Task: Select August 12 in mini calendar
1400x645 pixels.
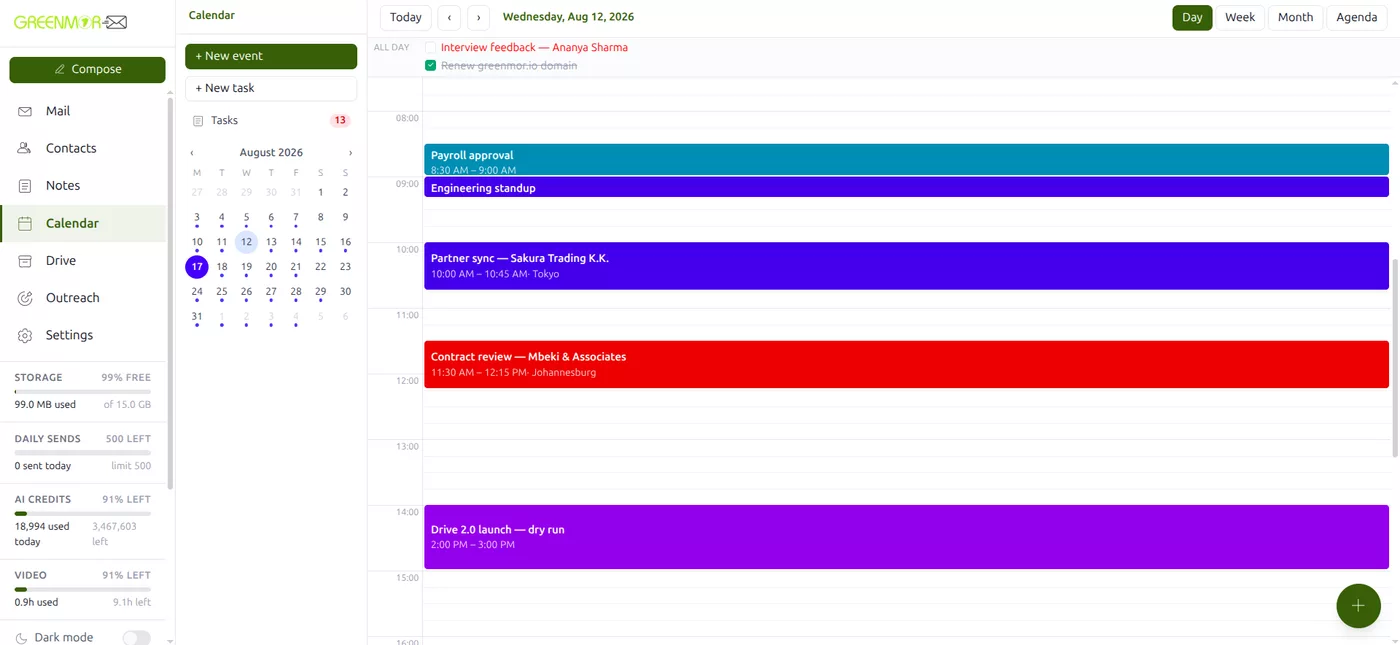Action: [246, 242]
